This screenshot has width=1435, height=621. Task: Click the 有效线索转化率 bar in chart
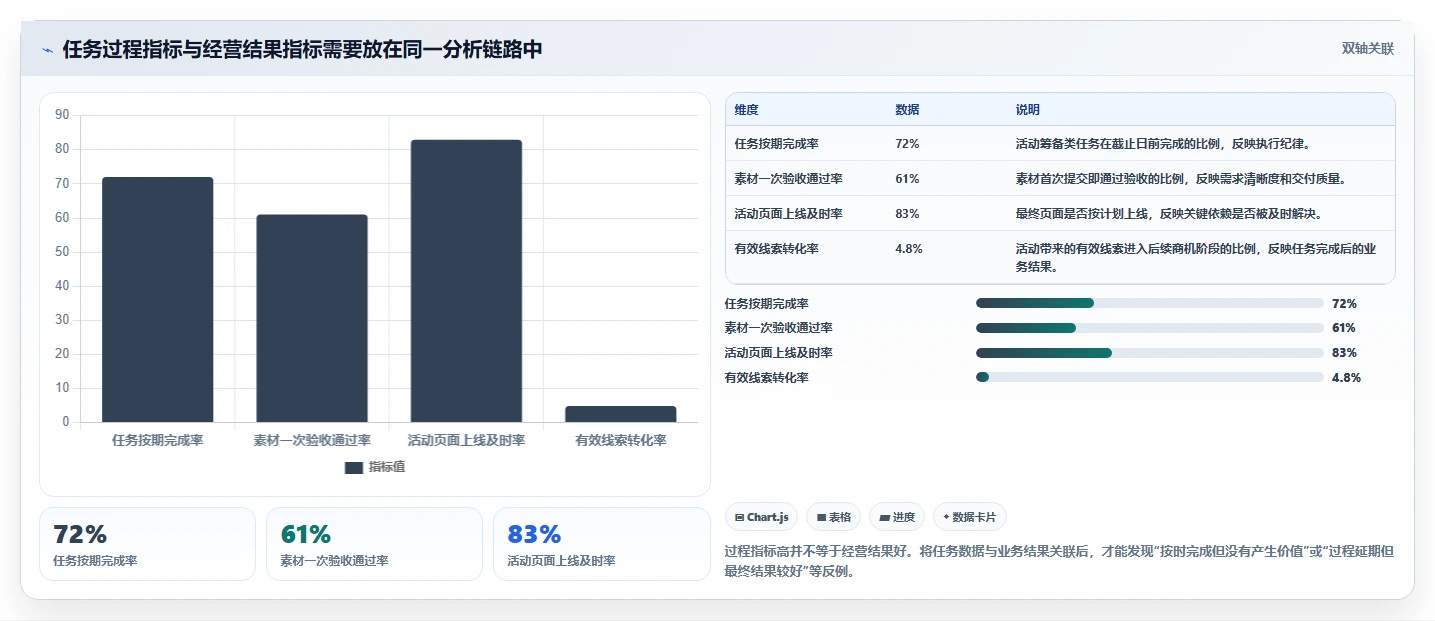point(621,414)
